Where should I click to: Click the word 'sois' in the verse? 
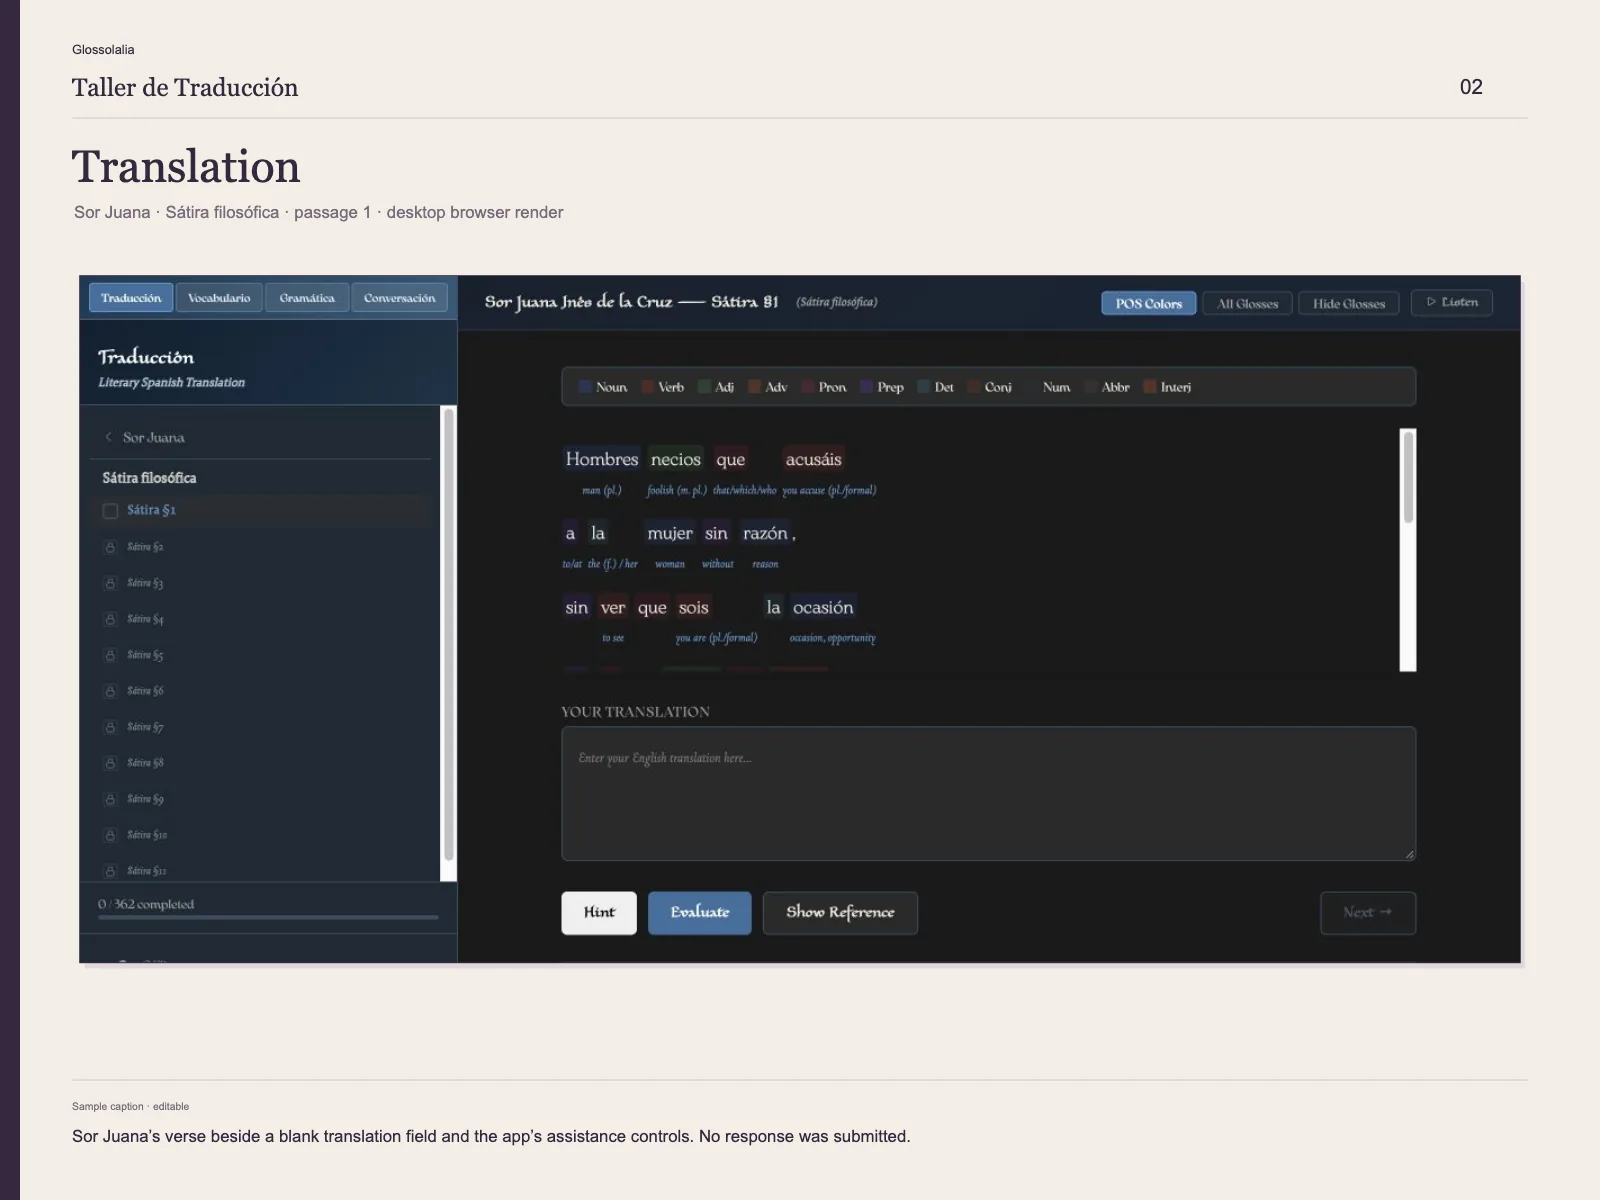click(x=693, y=607)
